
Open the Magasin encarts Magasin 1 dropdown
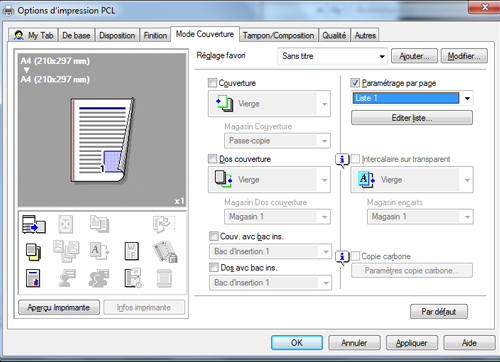420,217
